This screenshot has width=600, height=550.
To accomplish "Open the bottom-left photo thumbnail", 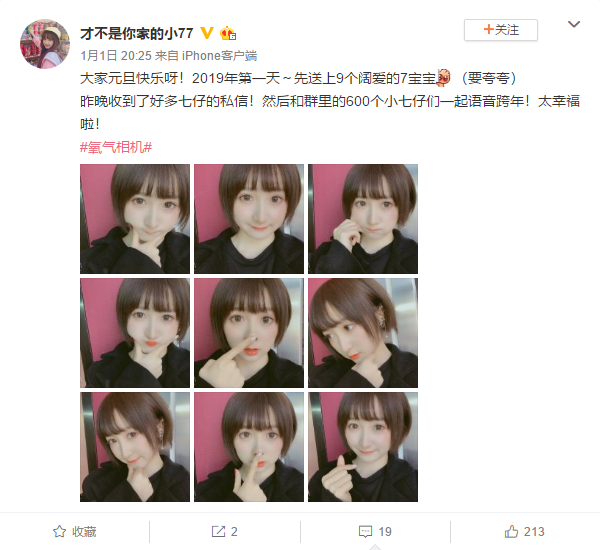I will (x=135, y=447).
